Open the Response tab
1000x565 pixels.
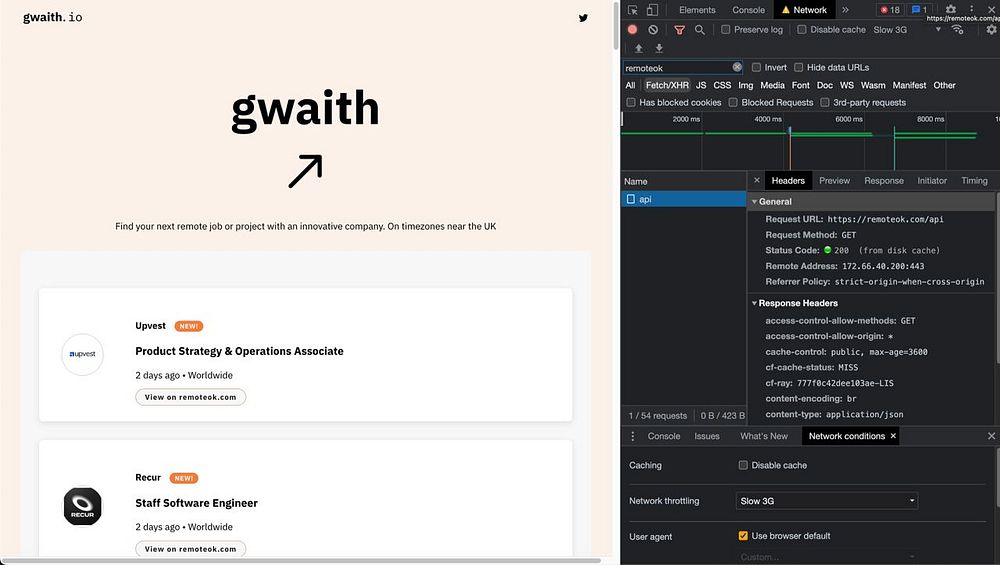click(884, 180)
